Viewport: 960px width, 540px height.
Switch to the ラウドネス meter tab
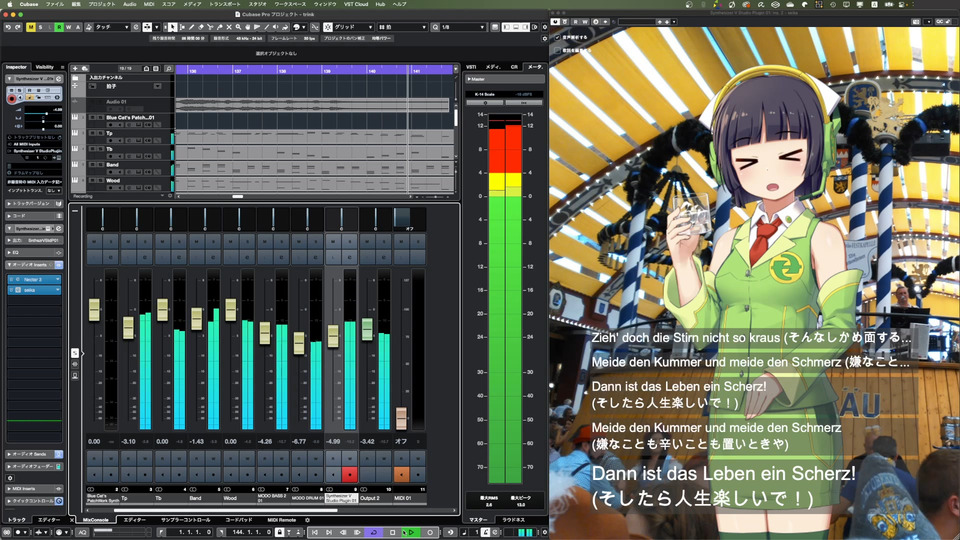click(x=514, y=520)
